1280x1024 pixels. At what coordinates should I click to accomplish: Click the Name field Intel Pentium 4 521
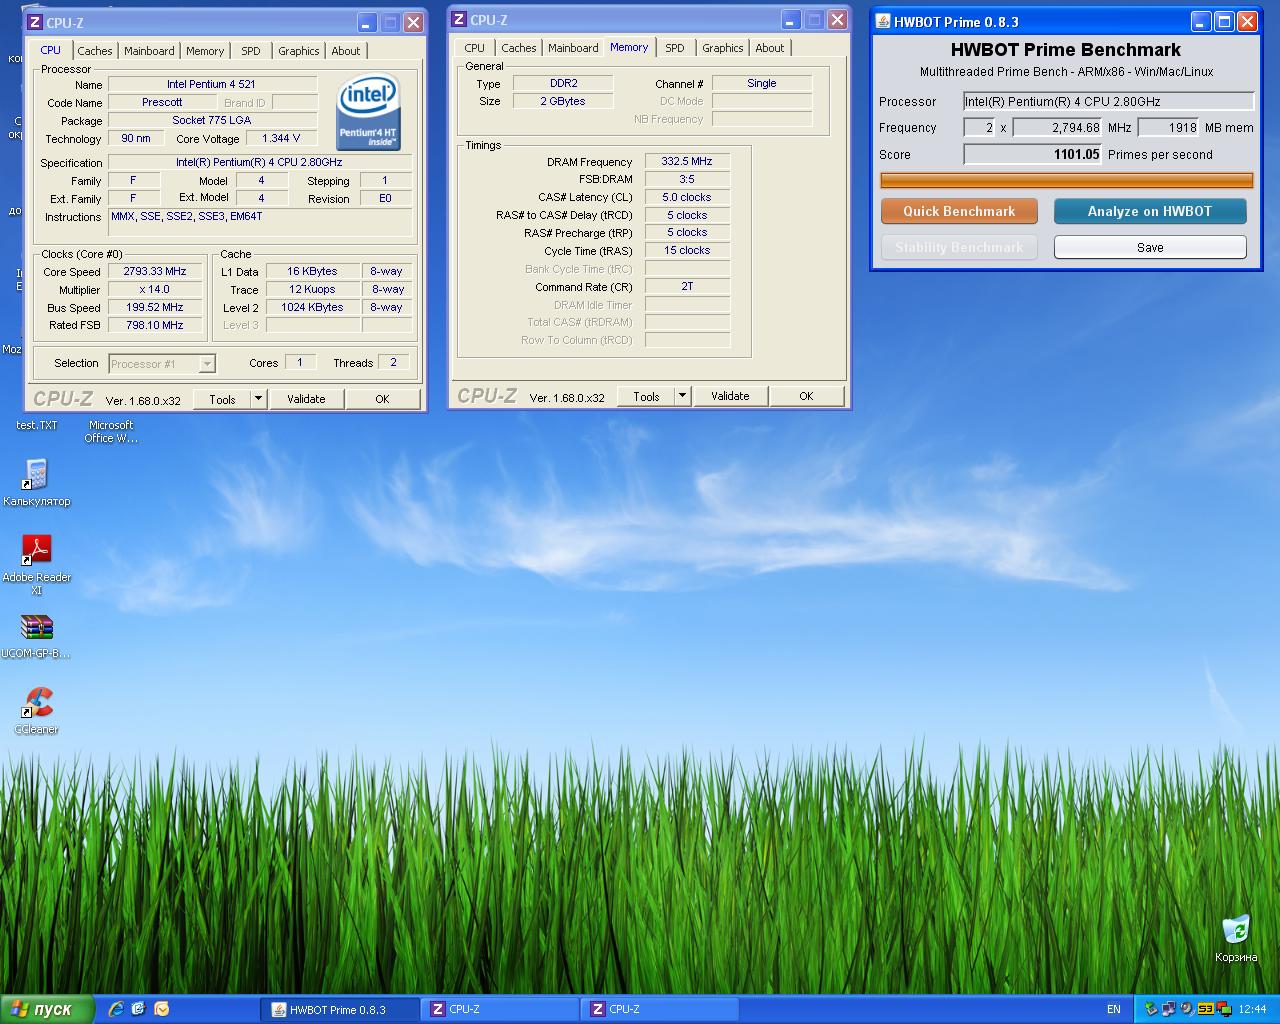click(x=212, y=84)
